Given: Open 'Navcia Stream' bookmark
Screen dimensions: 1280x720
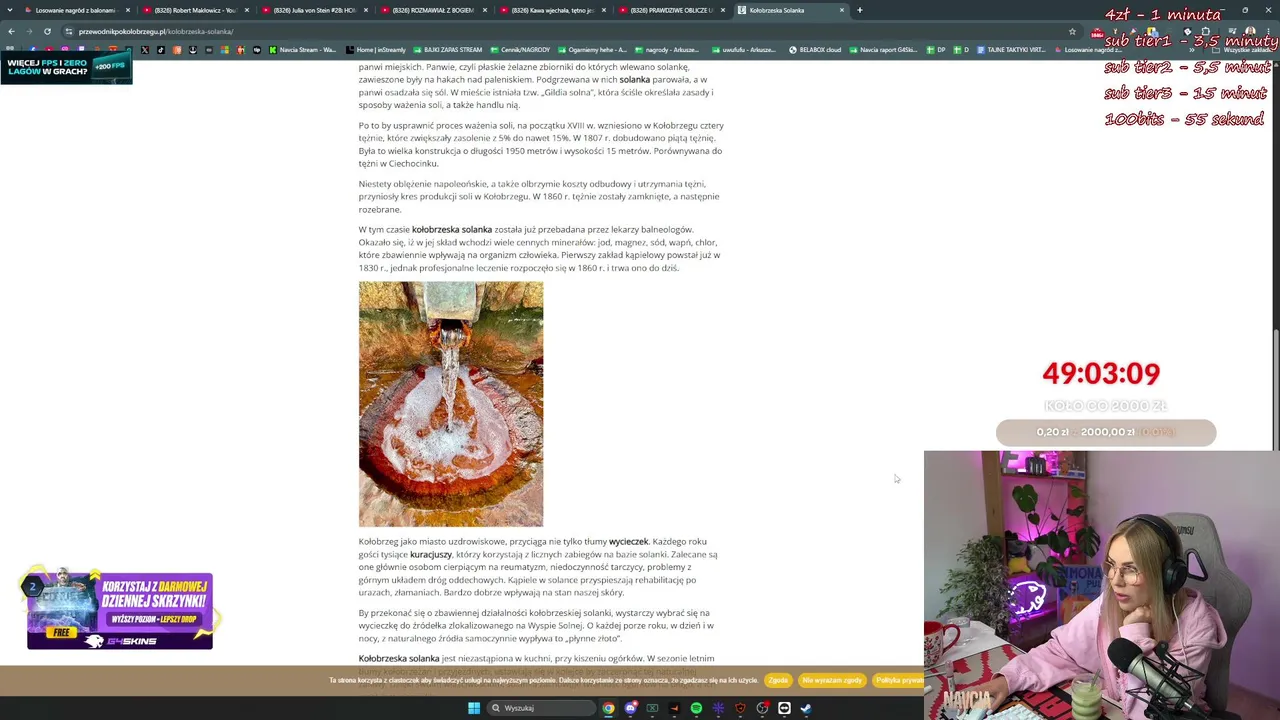Looking at the screenshot, I should click(x=302, y=49).
